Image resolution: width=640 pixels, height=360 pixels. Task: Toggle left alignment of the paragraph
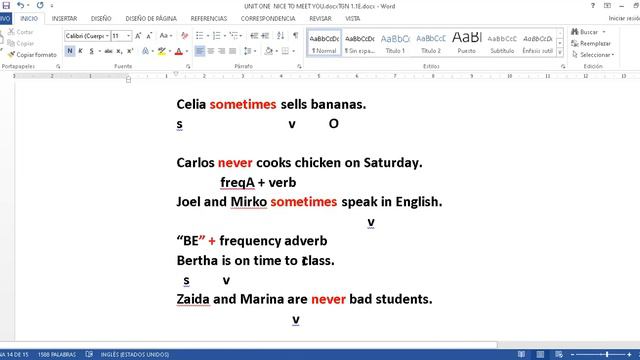[x=200, y=51]
